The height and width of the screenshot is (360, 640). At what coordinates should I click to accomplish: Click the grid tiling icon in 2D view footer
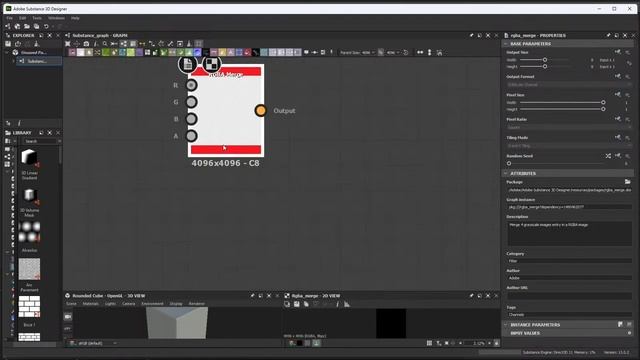coord(429,343)
